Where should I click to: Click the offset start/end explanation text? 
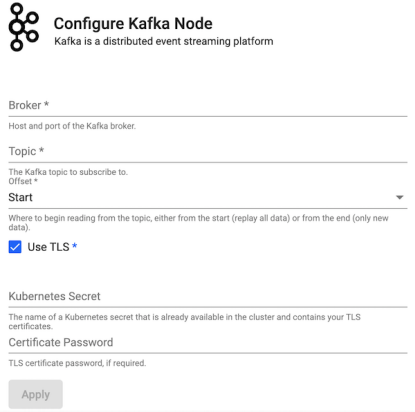click(199, 223)
